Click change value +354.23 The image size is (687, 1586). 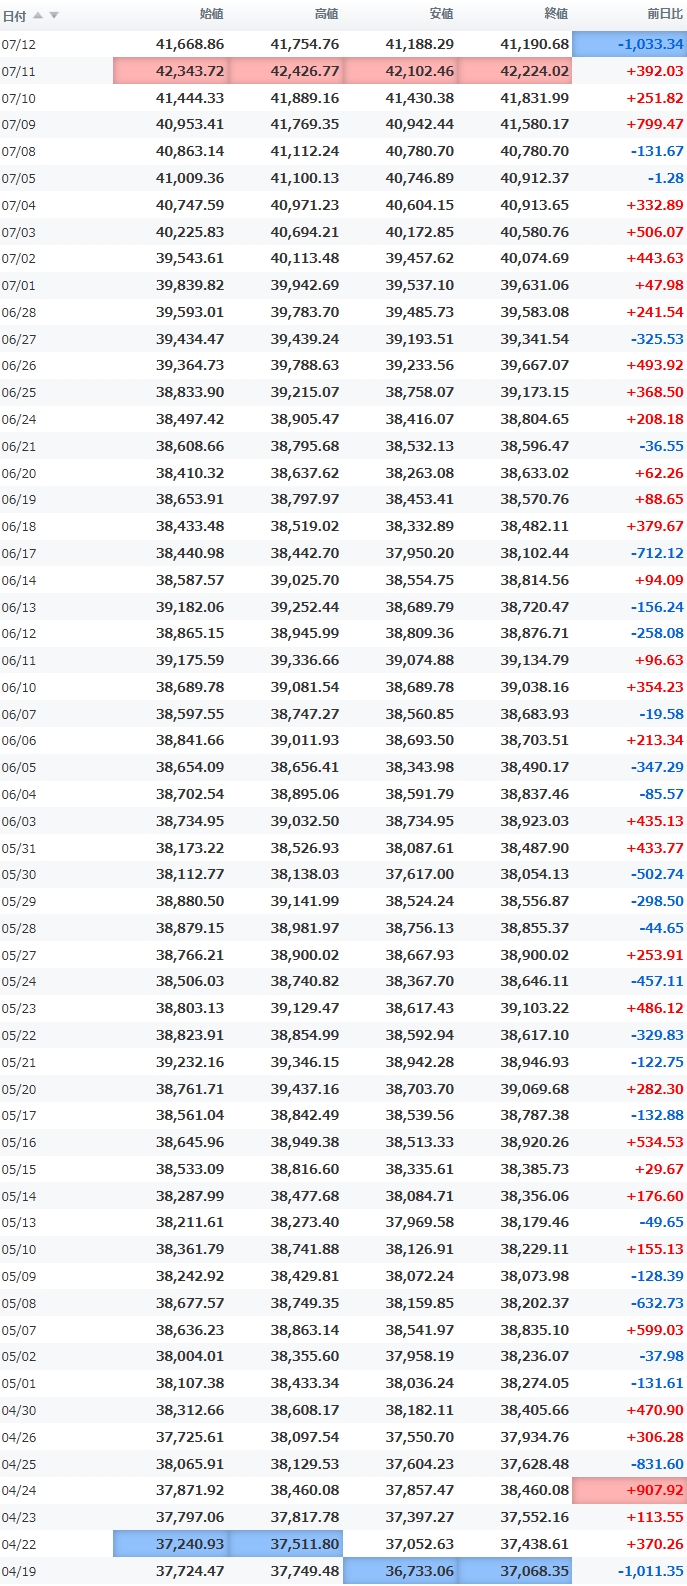655,687
